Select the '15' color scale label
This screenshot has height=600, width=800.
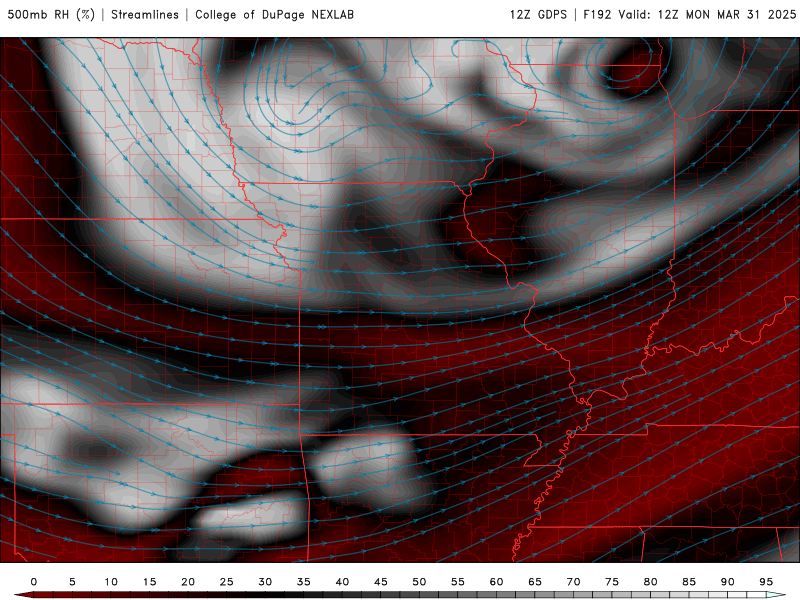pos(149,582)
